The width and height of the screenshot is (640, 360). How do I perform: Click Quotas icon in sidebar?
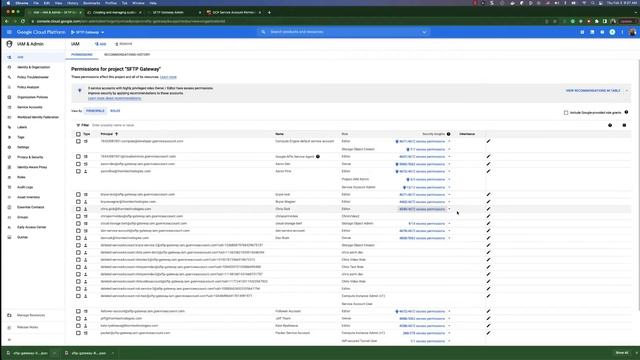click(9, 237)
